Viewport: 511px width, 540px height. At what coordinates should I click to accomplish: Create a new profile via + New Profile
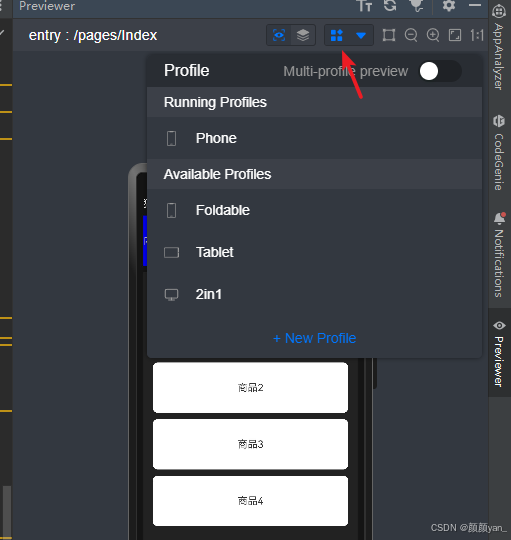click(x=314, y=338)
